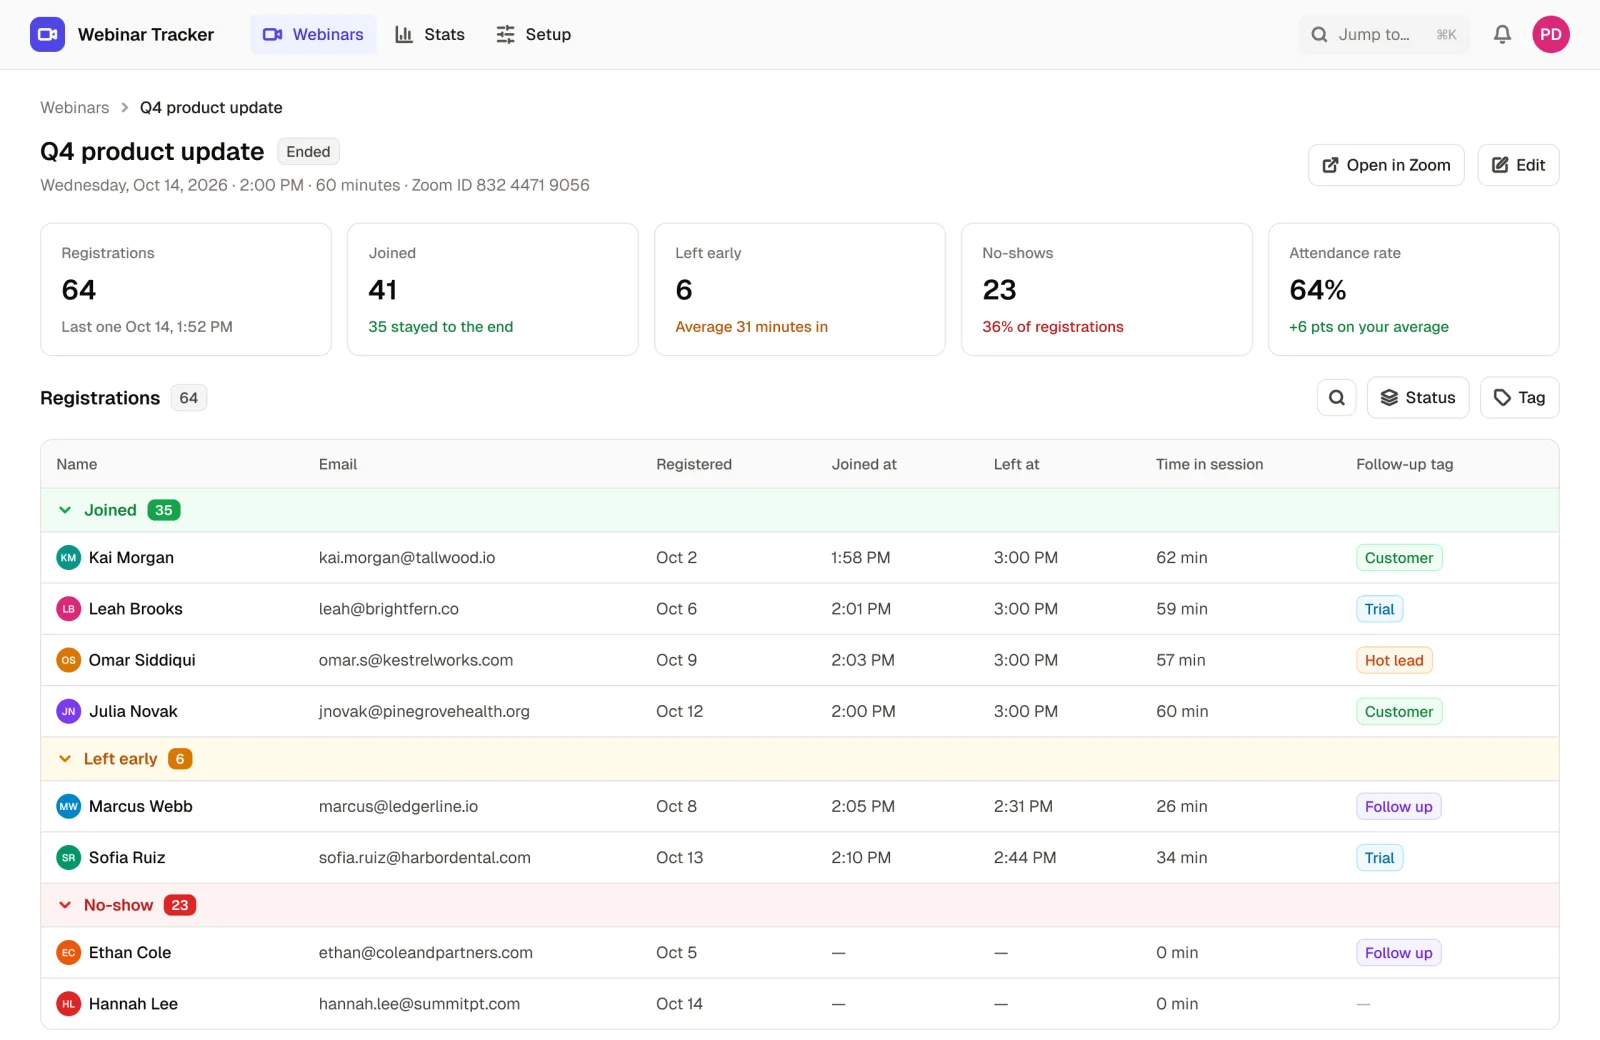Click Ethan Cole's EC avatar
Screen dimensions: 1600x1040
(x=68, y=953)
